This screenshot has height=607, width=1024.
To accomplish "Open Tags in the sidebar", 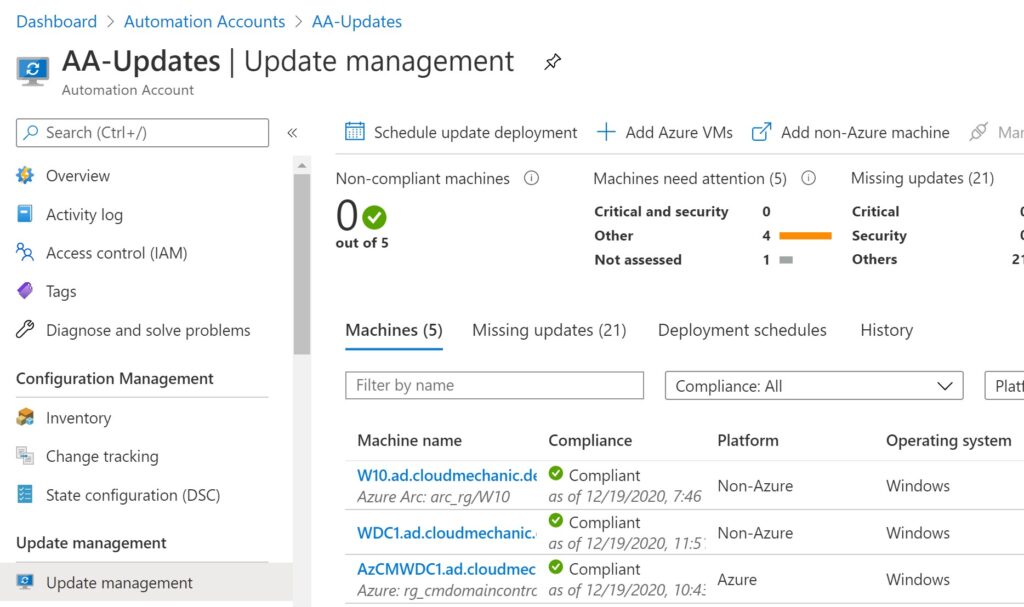I will [61, 291].
